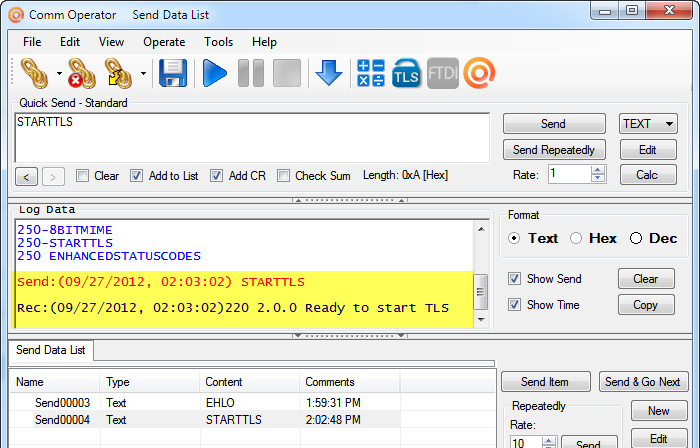Increase Quick Send Rate with the up arrow

click(x=598, y=170)
